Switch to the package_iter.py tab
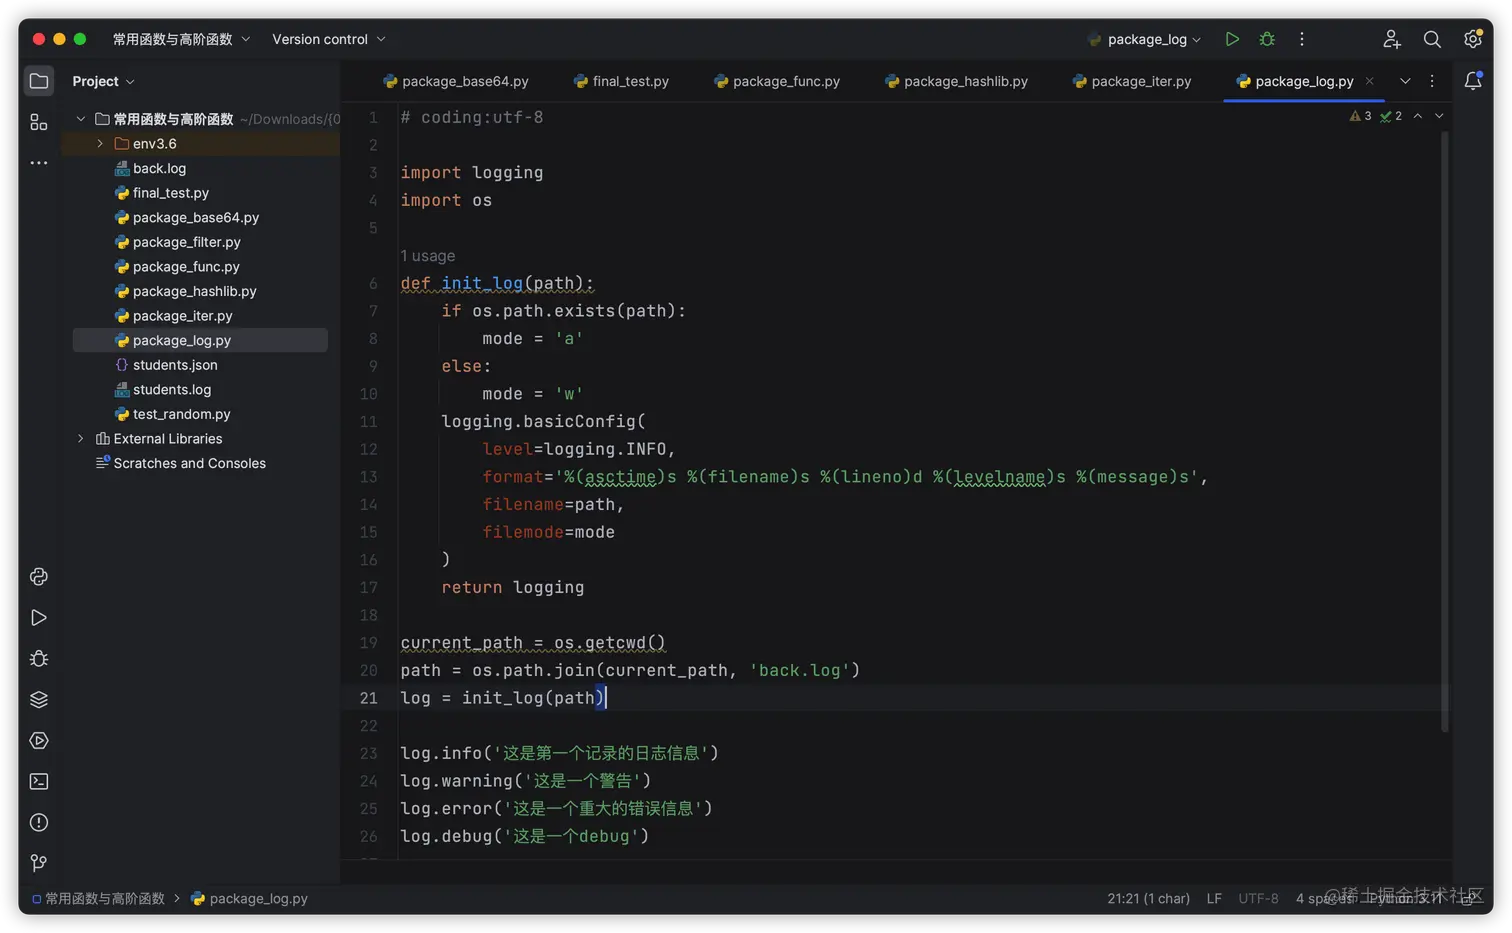 pos(1132,81)
